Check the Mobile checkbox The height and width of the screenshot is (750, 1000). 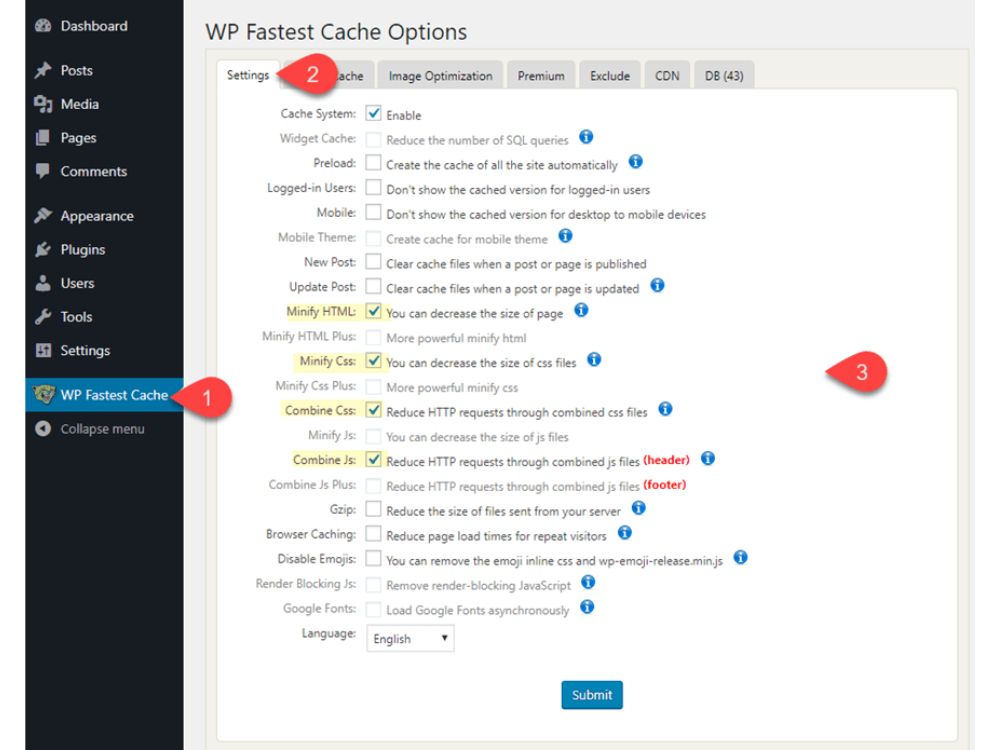pos(374,212)
